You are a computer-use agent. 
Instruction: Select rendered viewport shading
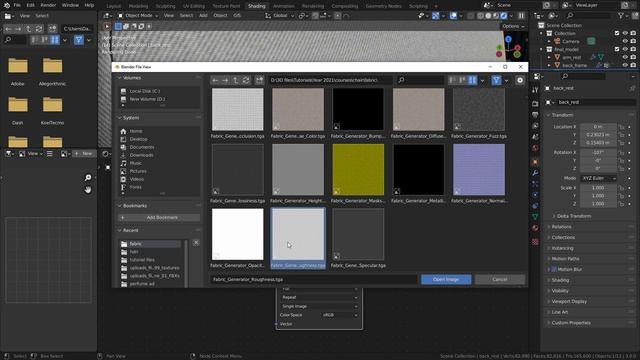(x=504, y=16)
